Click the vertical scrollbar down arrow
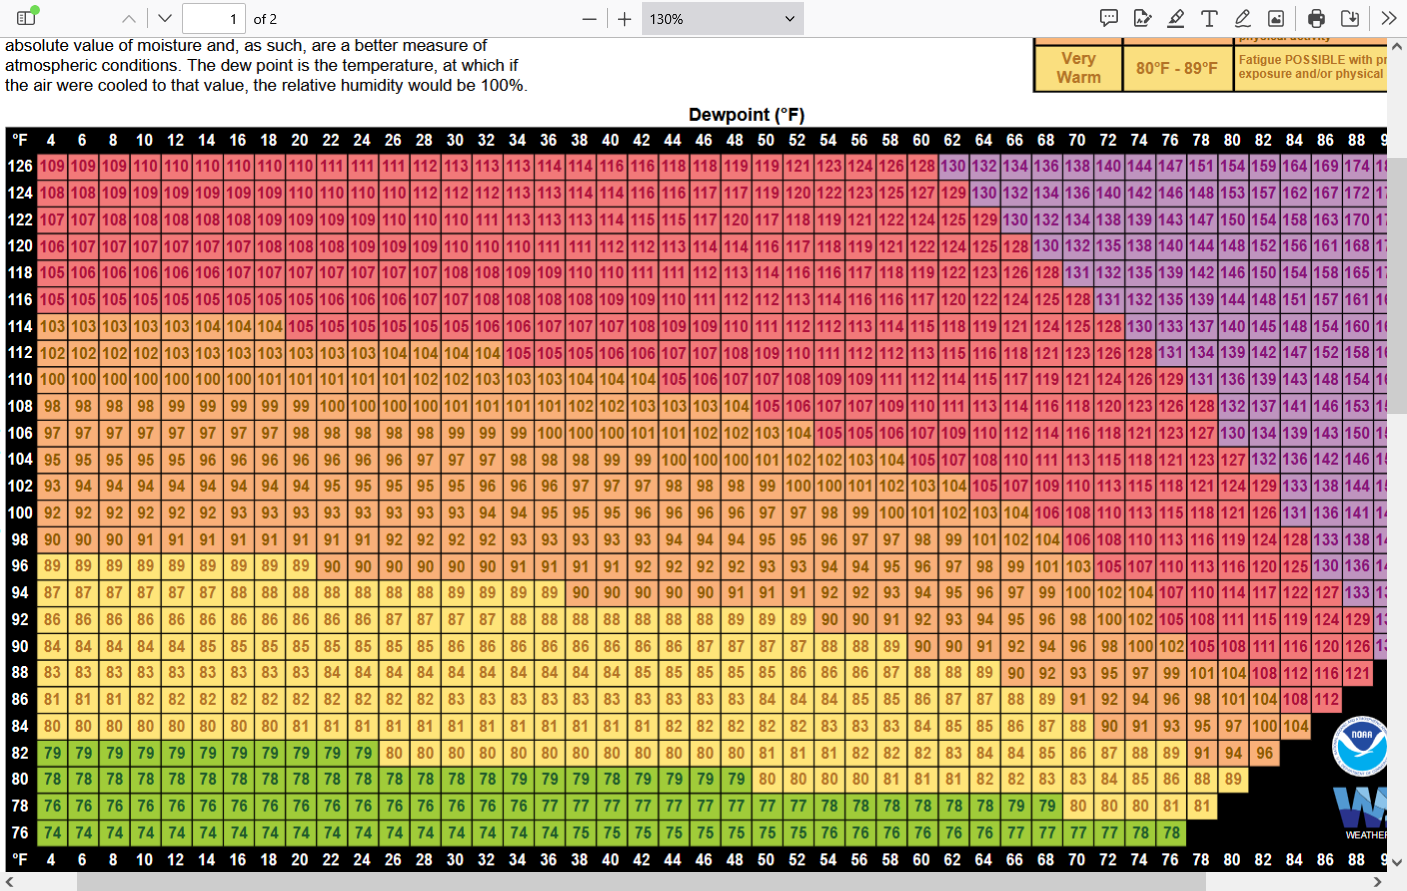This screenshot has width=1407, height=891. click(x=1397, y=862)
